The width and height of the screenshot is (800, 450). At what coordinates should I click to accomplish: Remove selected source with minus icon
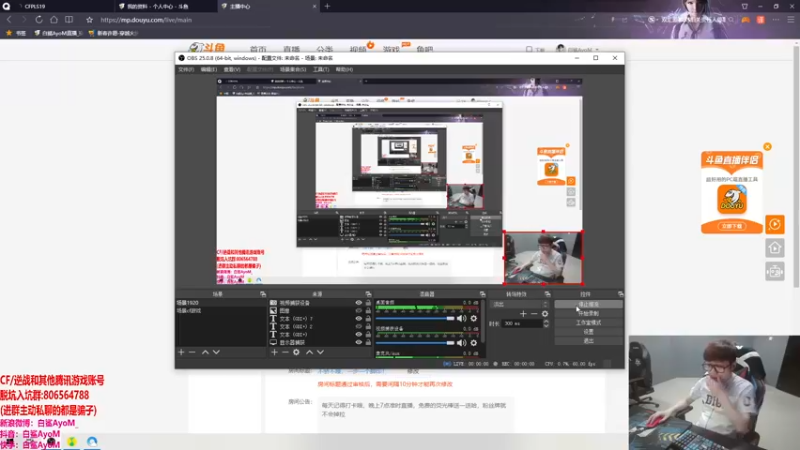tap(285, 352)
